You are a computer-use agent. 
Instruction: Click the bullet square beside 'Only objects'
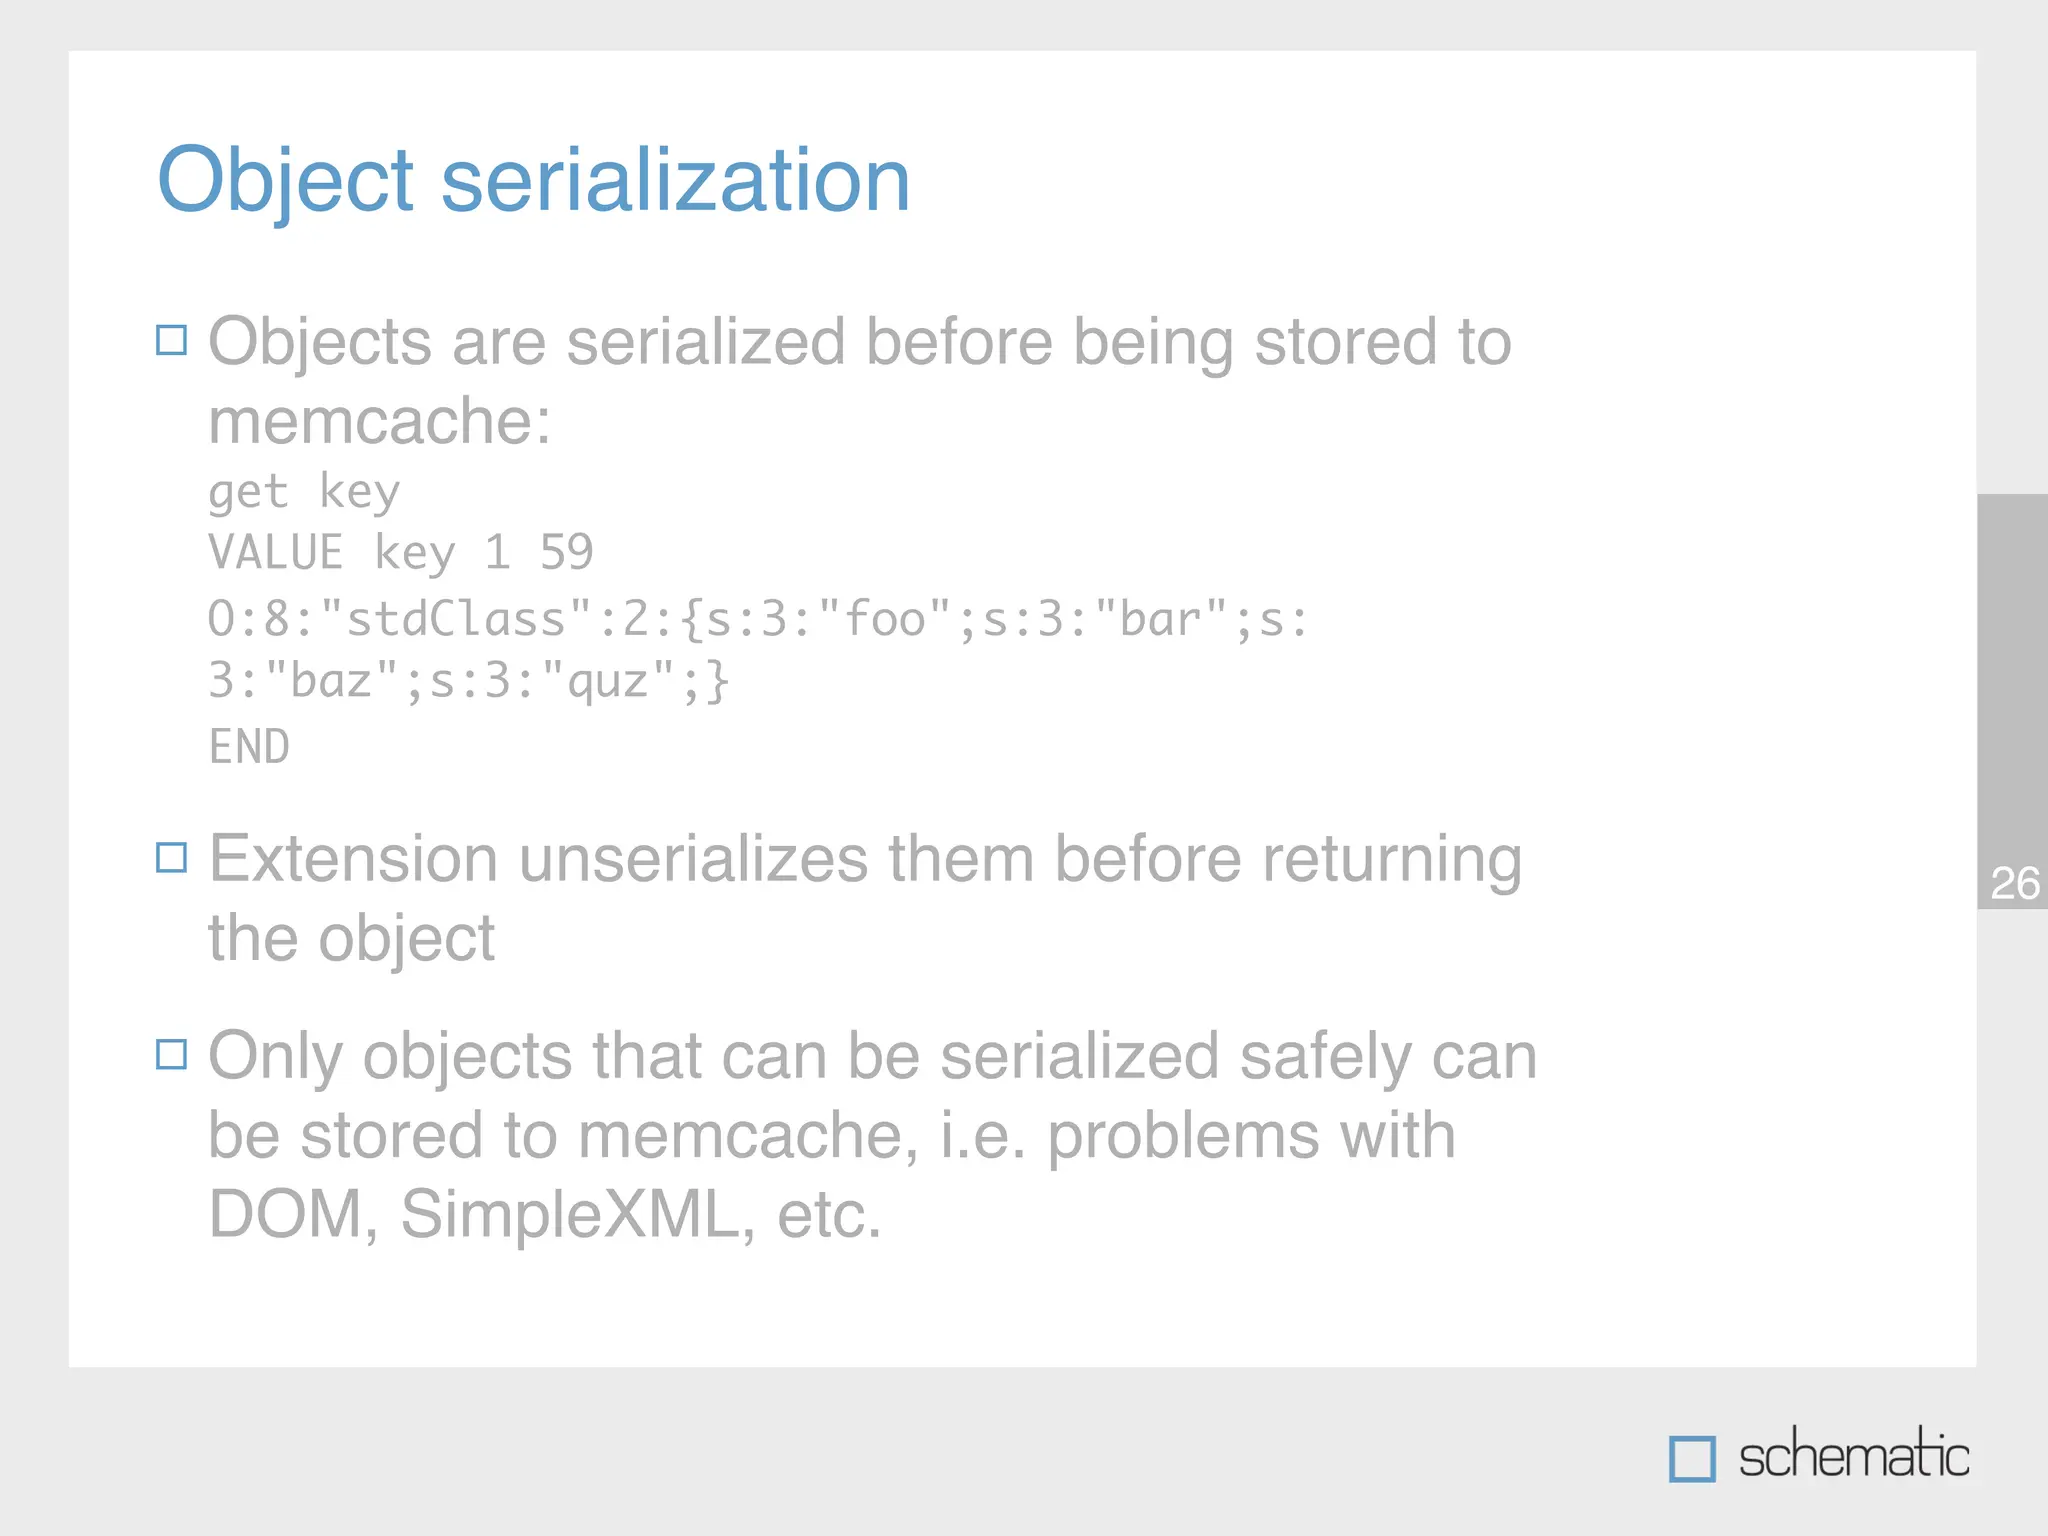172,1055
